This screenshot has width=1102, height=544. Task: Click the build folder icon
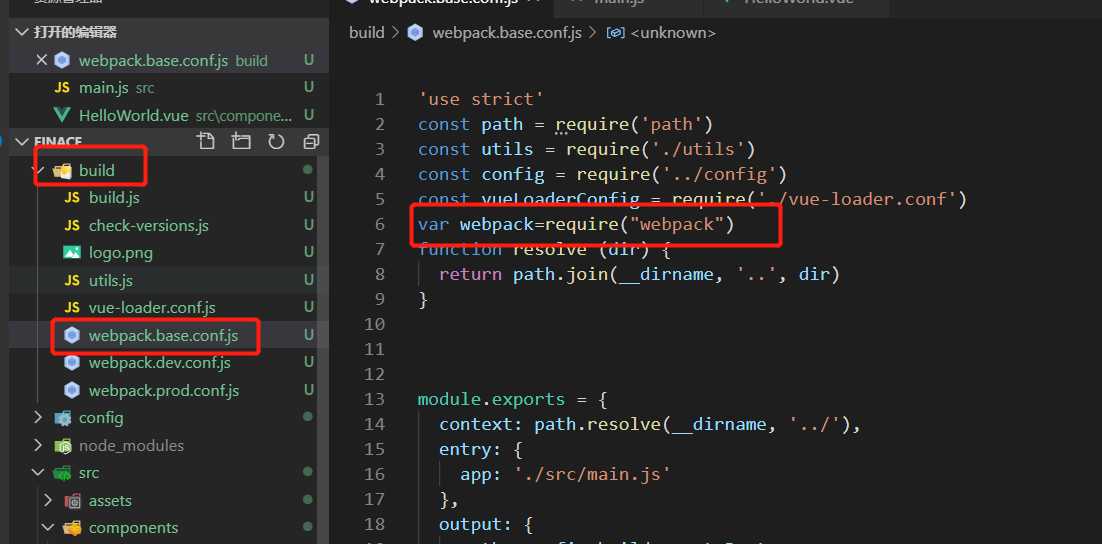(x=63, y=170)
